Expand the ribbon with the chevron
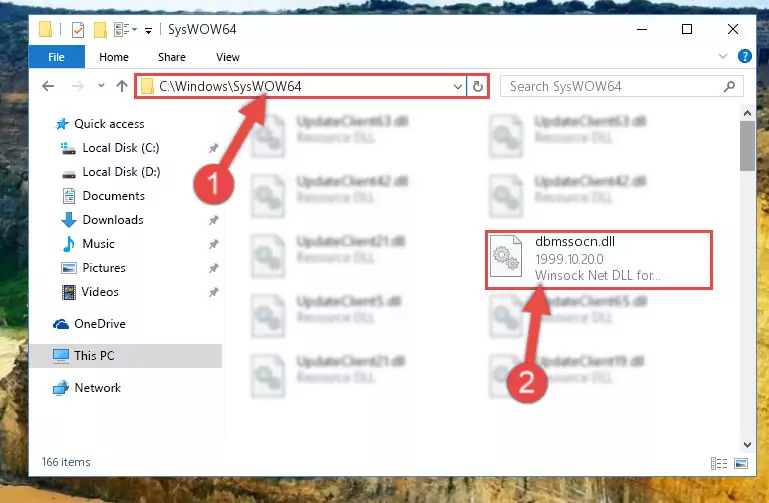 coord(722,56)
